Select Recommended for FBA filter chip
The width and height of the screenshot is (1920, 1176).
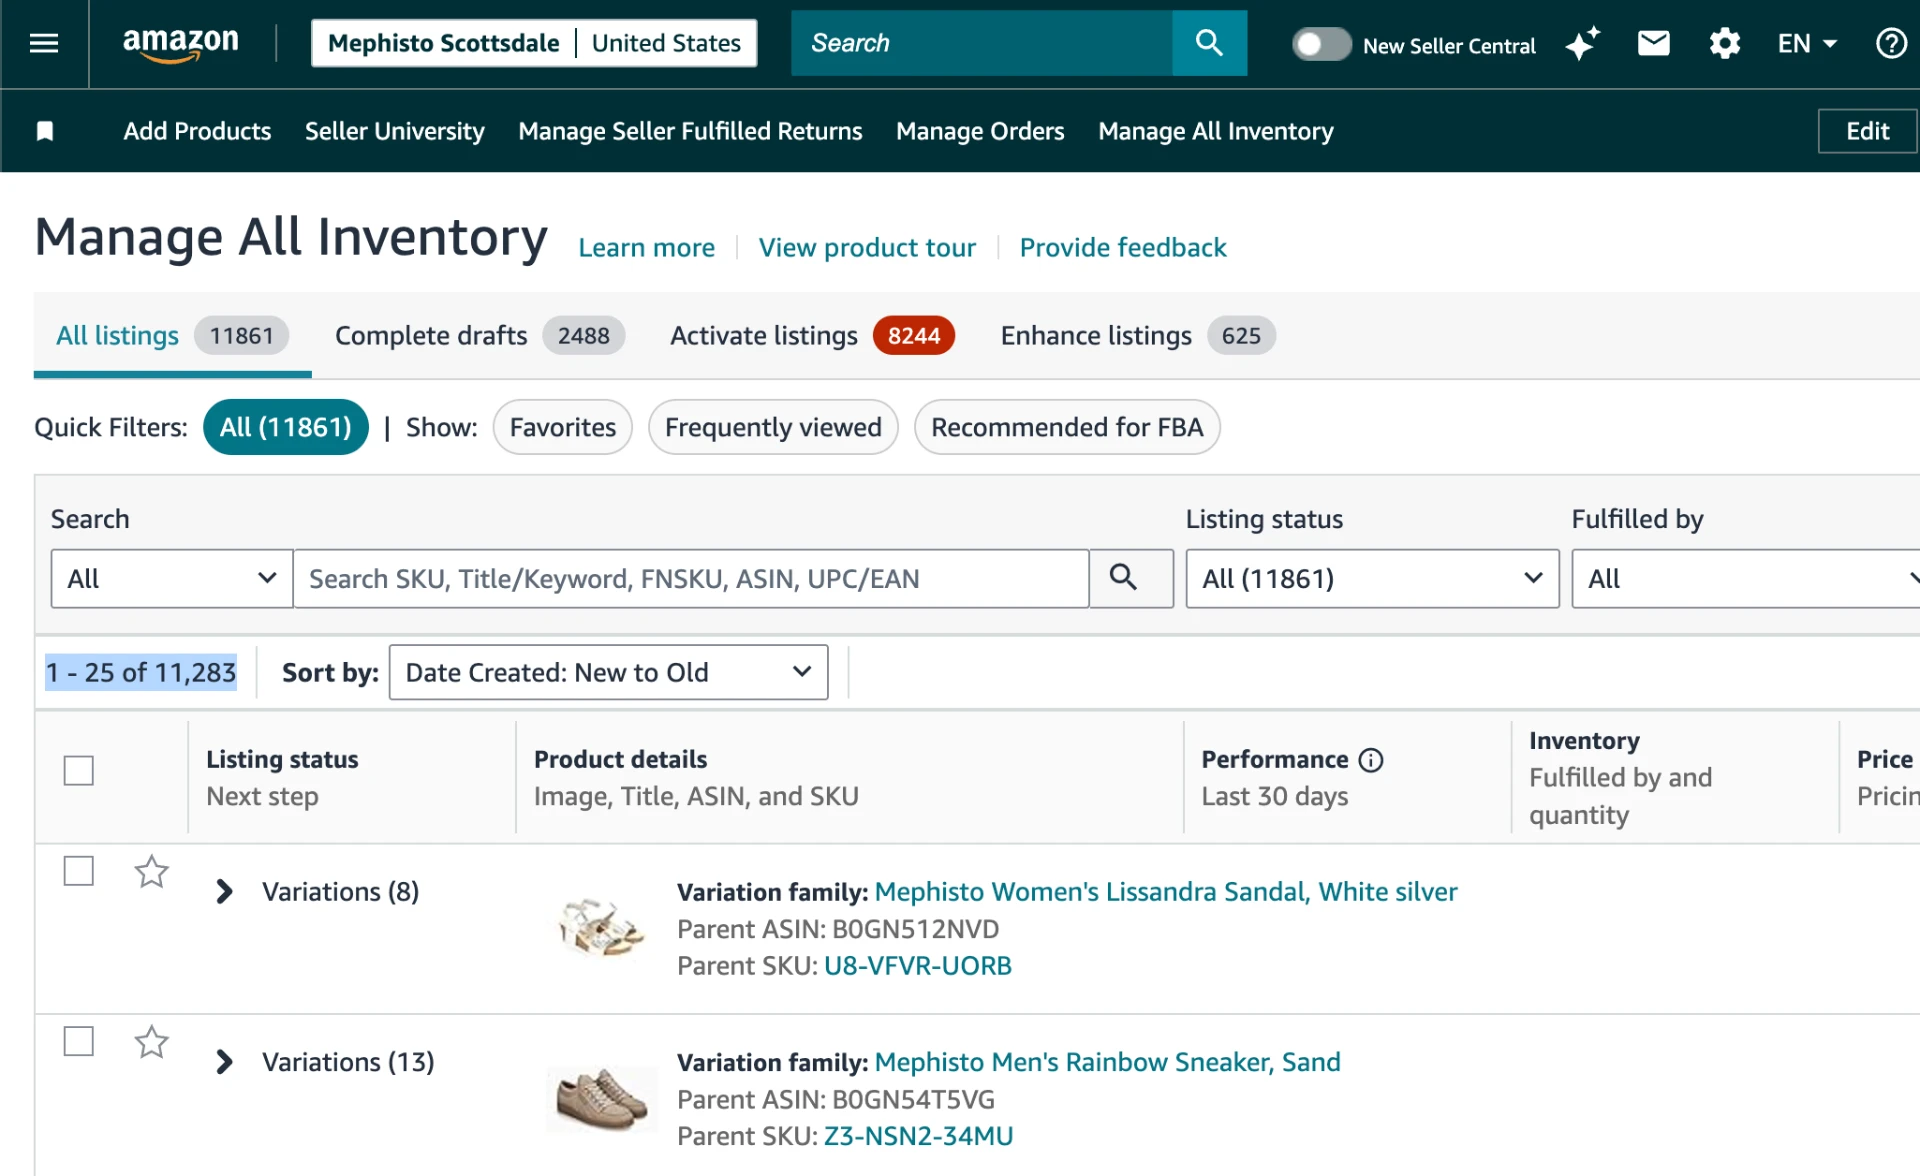pos(1067,427)
